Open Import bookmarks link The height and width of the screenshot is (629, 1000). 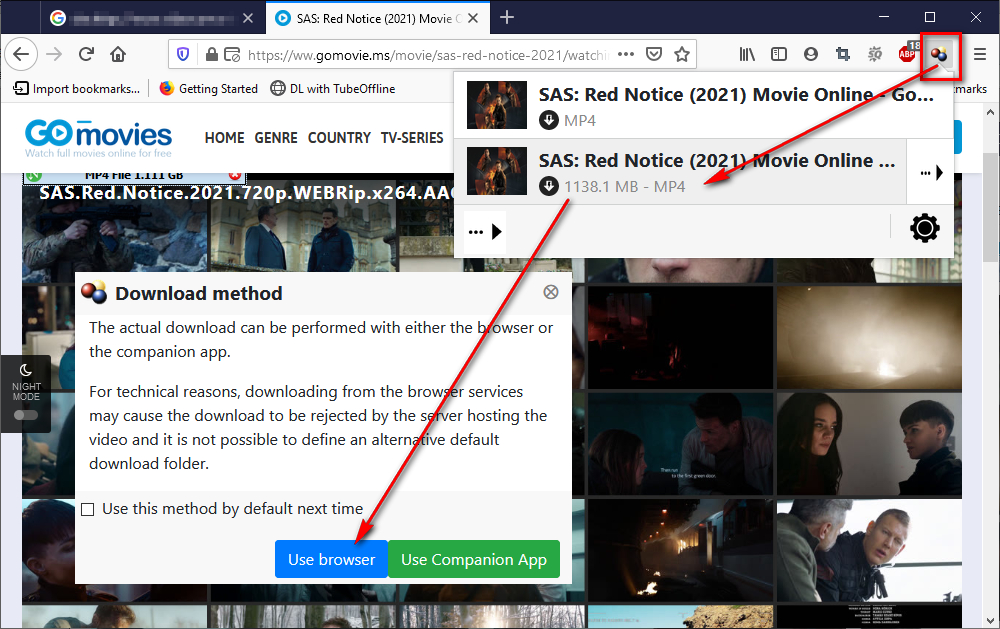77,89
